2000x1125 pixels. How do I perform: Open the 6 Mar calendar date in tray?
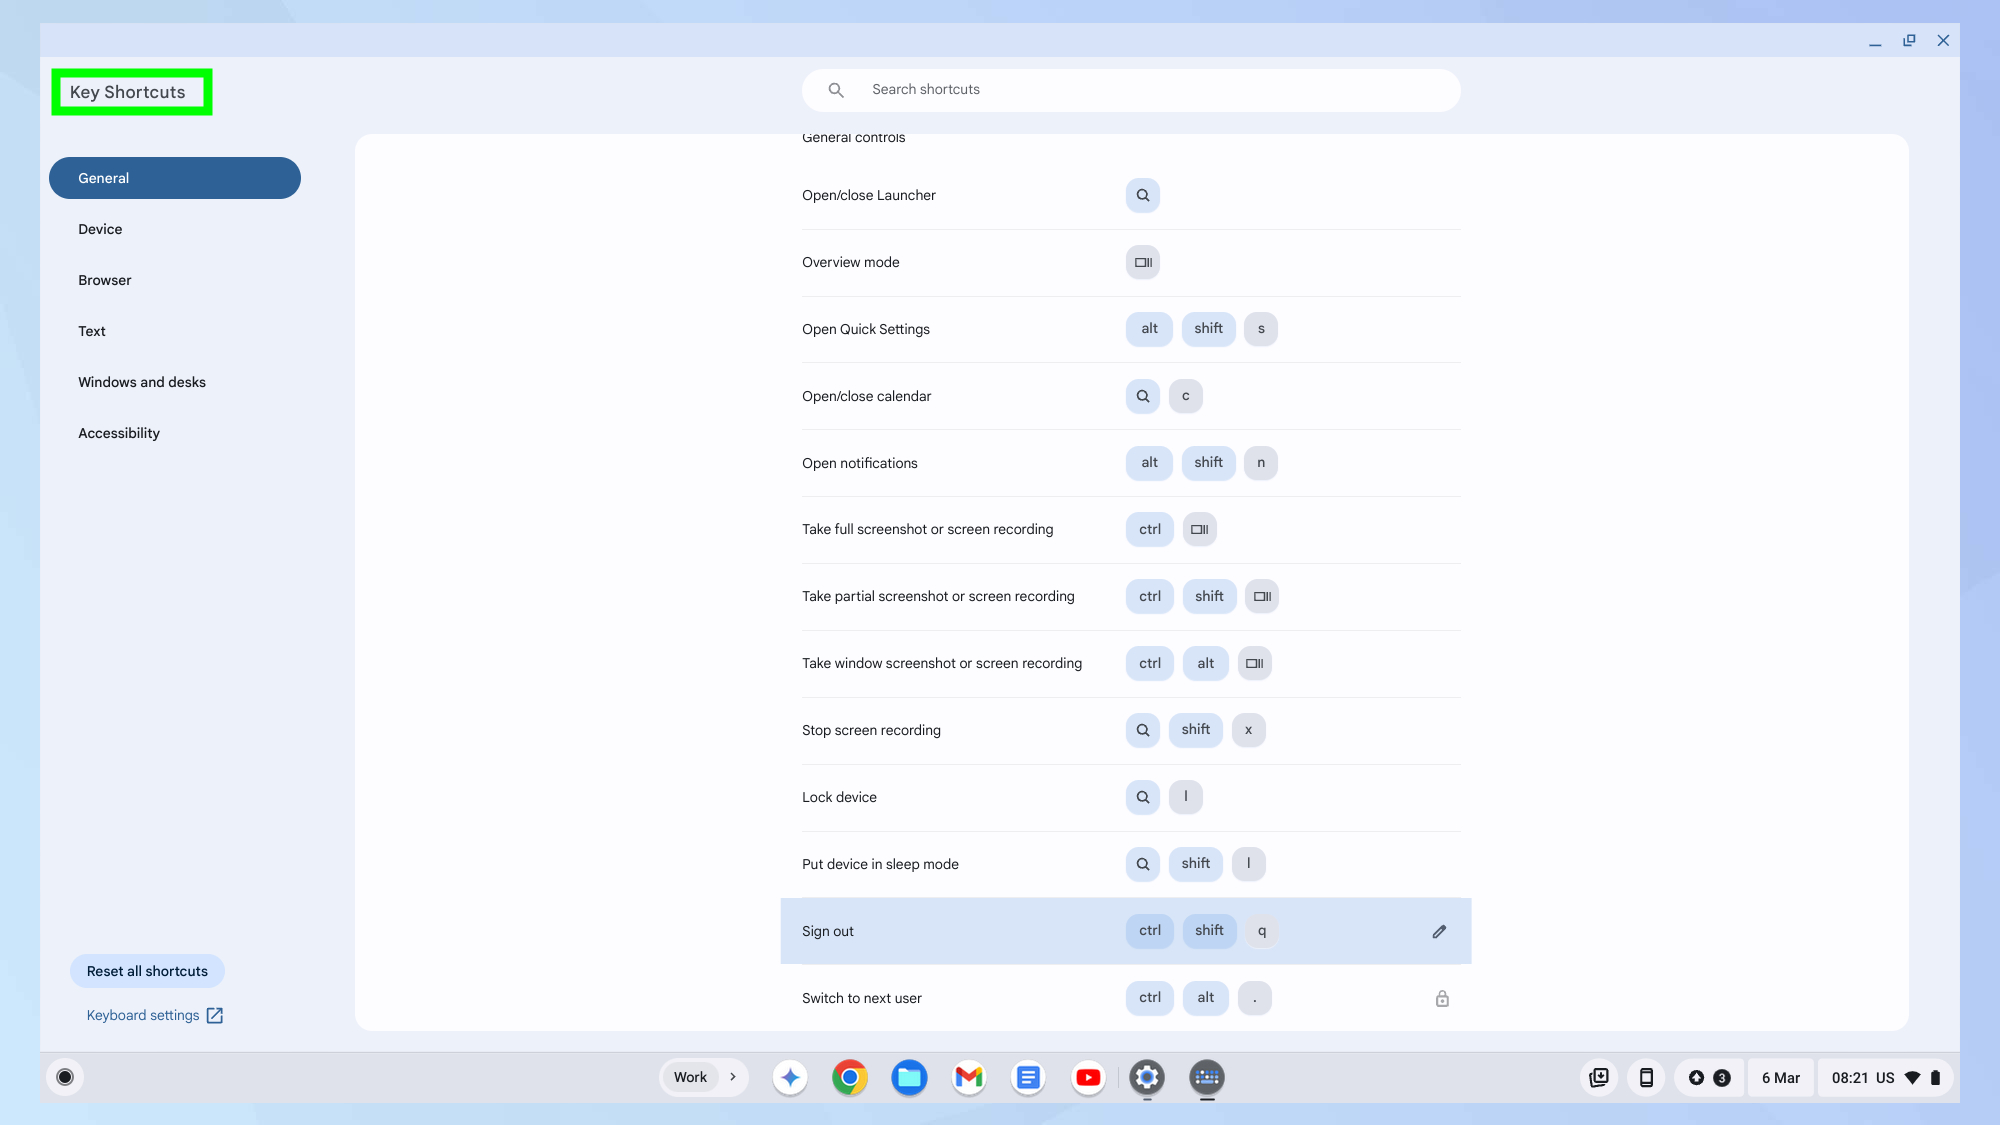click(x=1780, y=1077)
